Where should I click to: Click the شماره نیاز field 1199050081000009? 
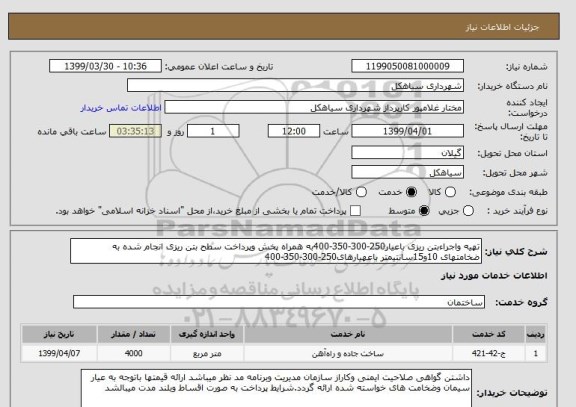point(407,66)
